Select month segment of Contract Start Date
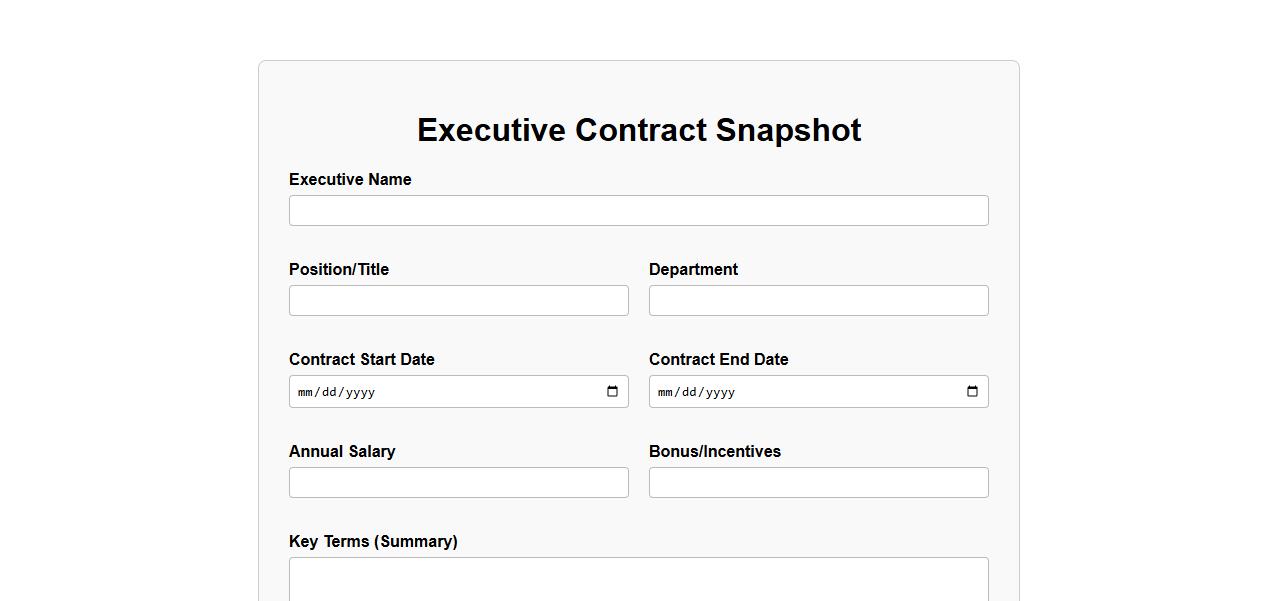This screenshot has height=601, width=1278. [305, 392]
